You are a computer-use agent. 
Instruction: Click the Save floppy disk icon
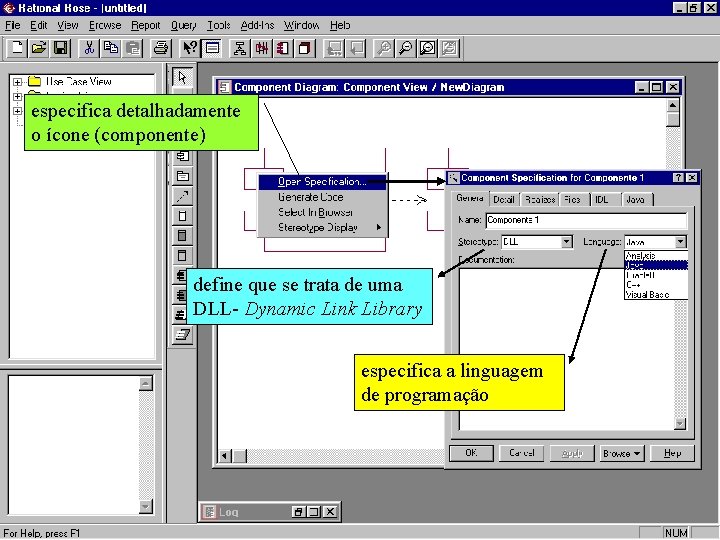coord(61,48)
